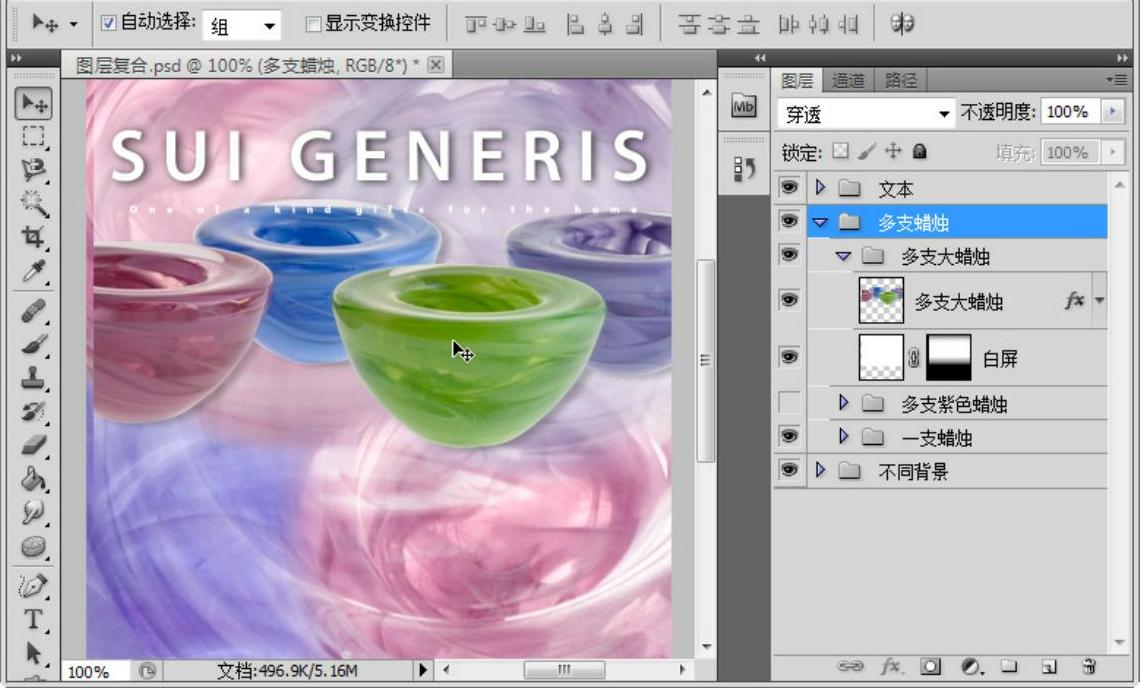
Task: Enable the 显示变换控件 checkbox
Action: (x=313, y=23)
